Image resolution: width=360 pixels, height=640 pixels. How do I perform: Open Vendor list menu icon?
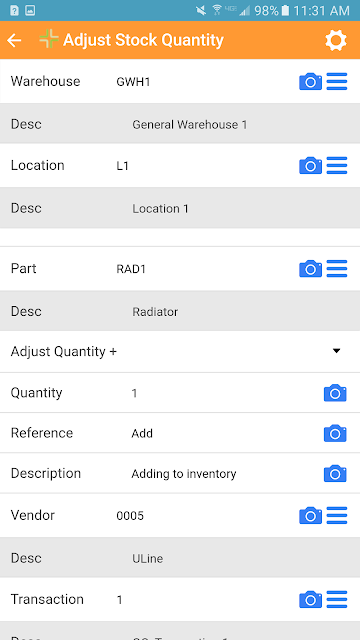pos(337,516)
